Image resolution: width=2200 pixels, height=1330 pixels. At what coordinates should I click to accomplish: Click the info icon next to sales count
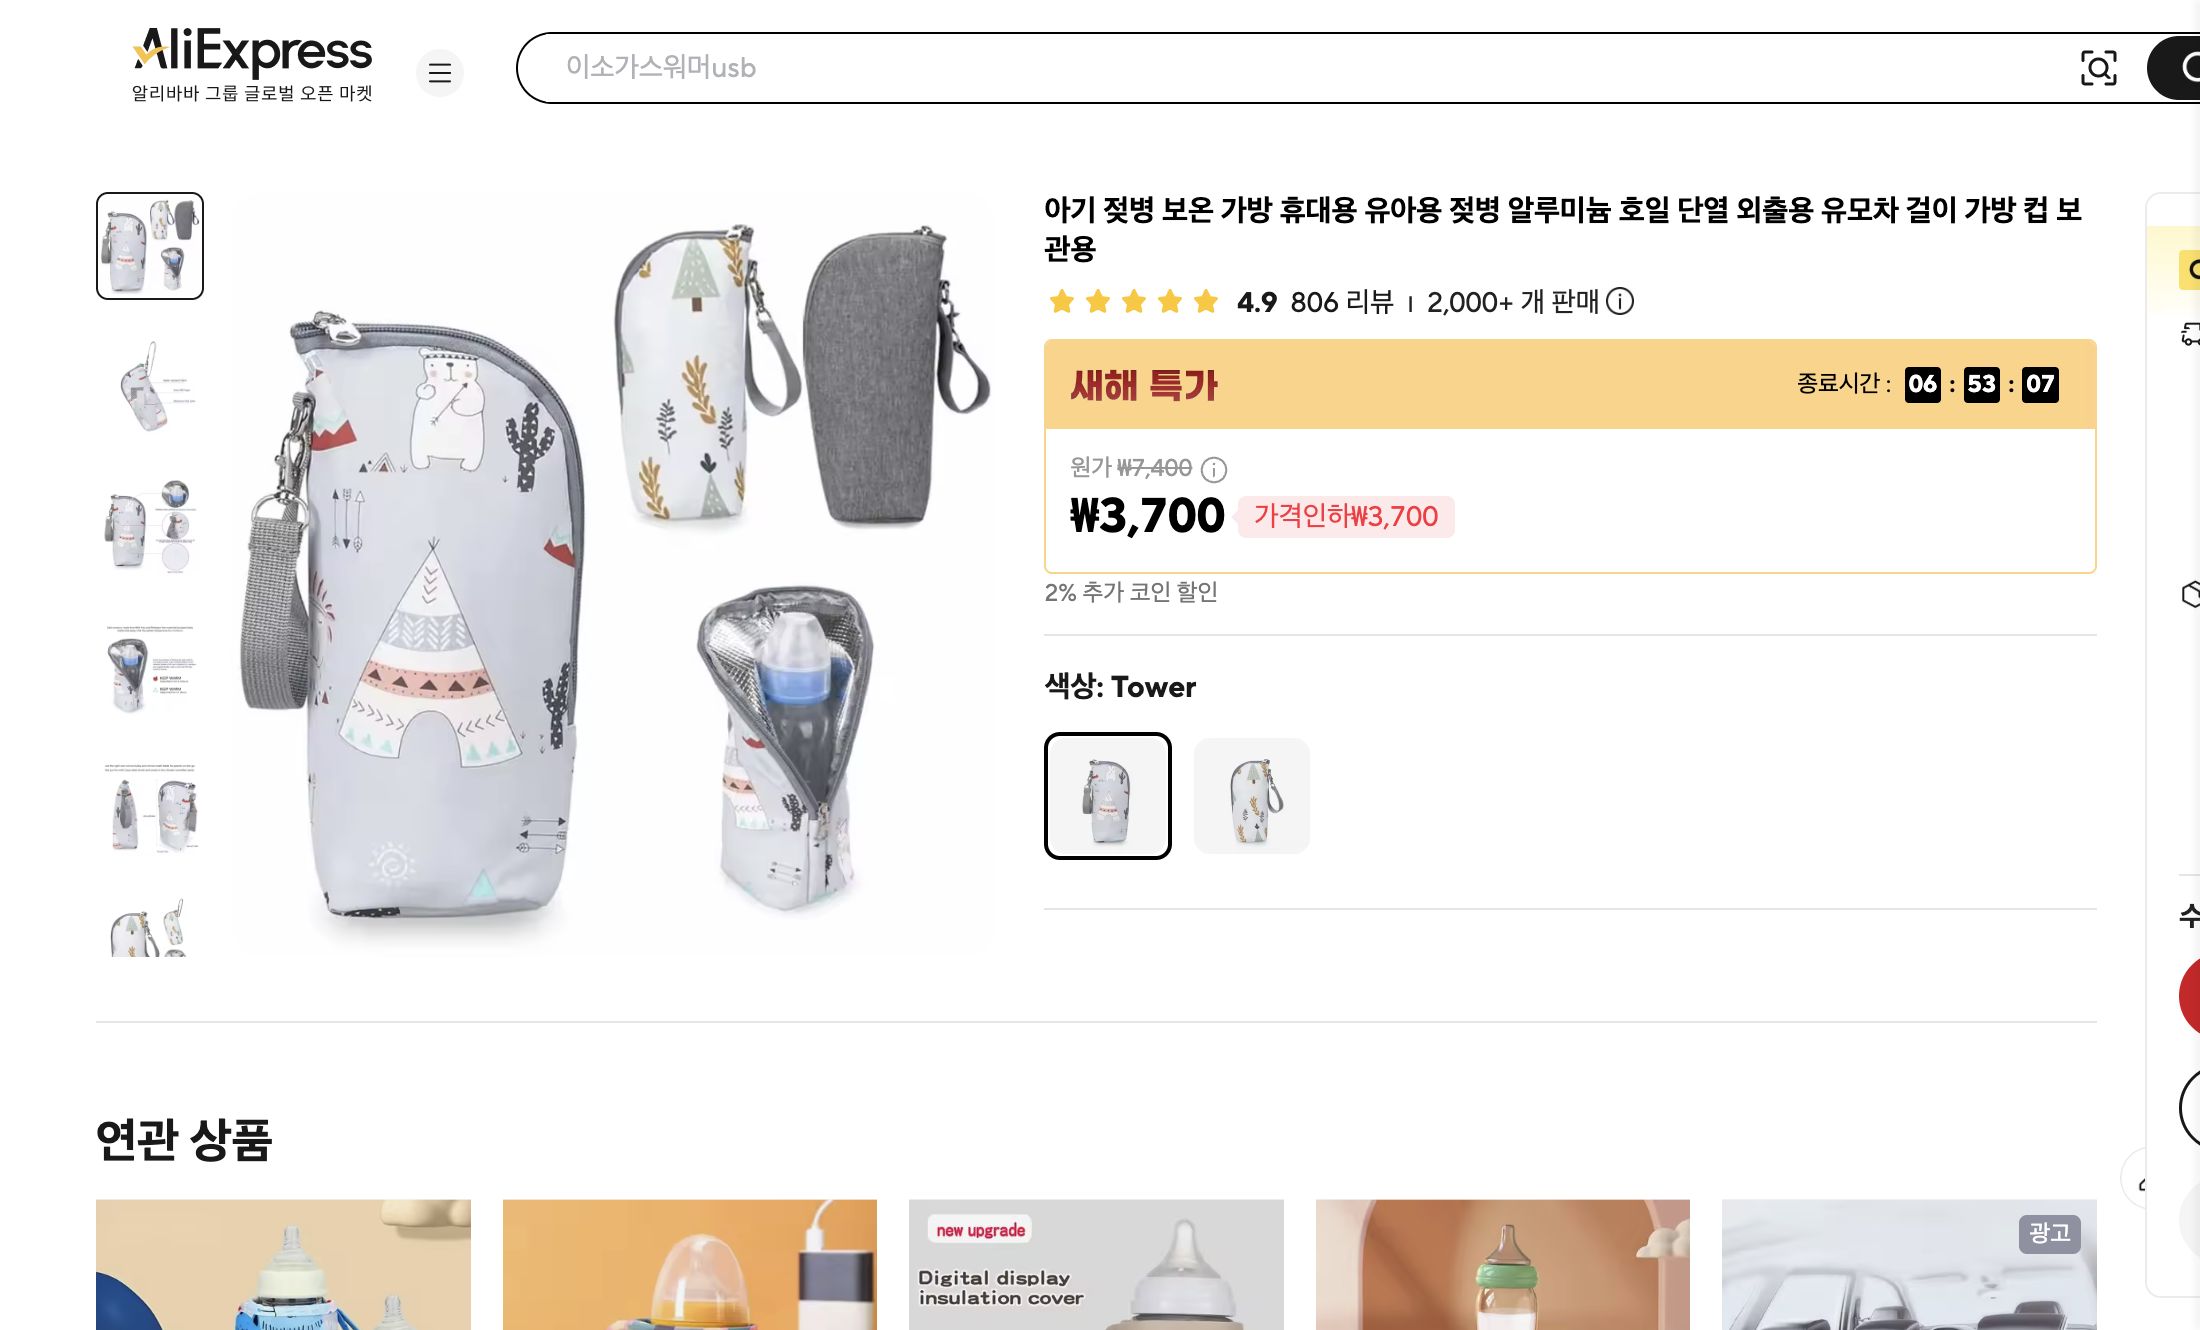pyautogui.click(x=1620, y=302)
